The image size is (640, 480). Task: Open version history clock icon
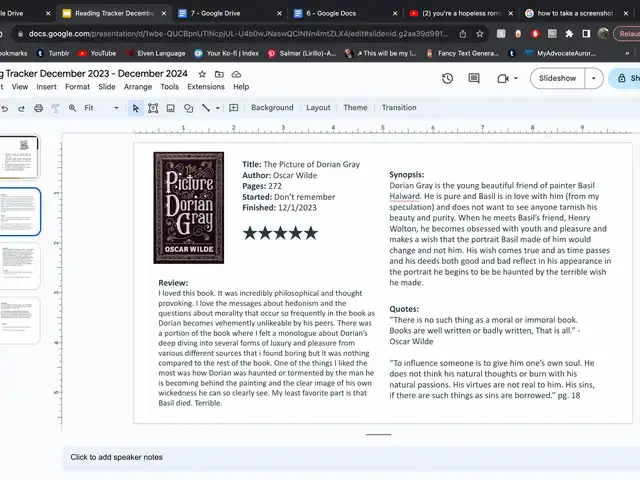pyautogui.click(x=447, y=78)
